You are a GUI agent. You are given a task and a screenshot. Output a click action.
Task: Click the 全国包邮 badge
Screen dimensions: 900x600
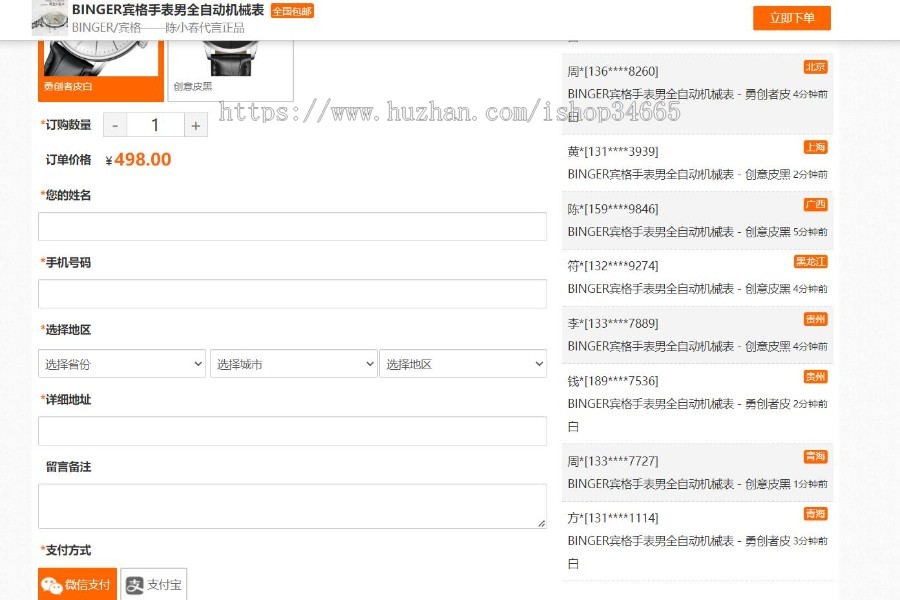[292, 11]
